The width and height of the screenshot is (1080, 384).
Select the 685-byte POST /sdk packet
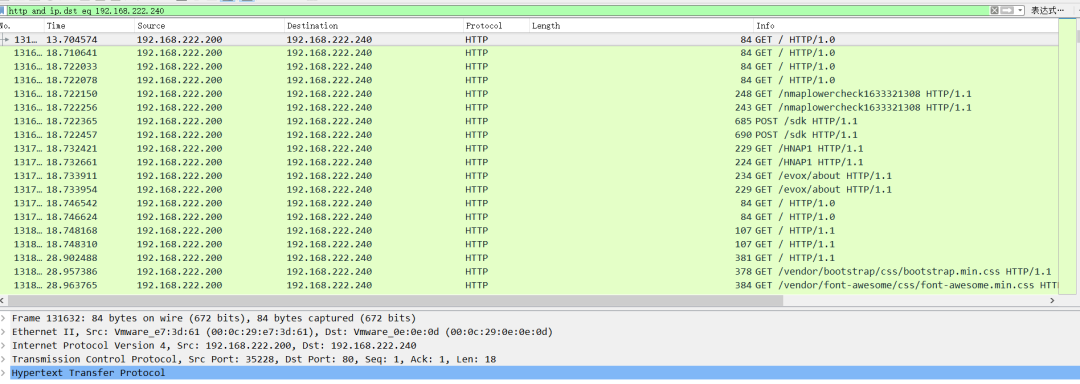tap(529, 121)
